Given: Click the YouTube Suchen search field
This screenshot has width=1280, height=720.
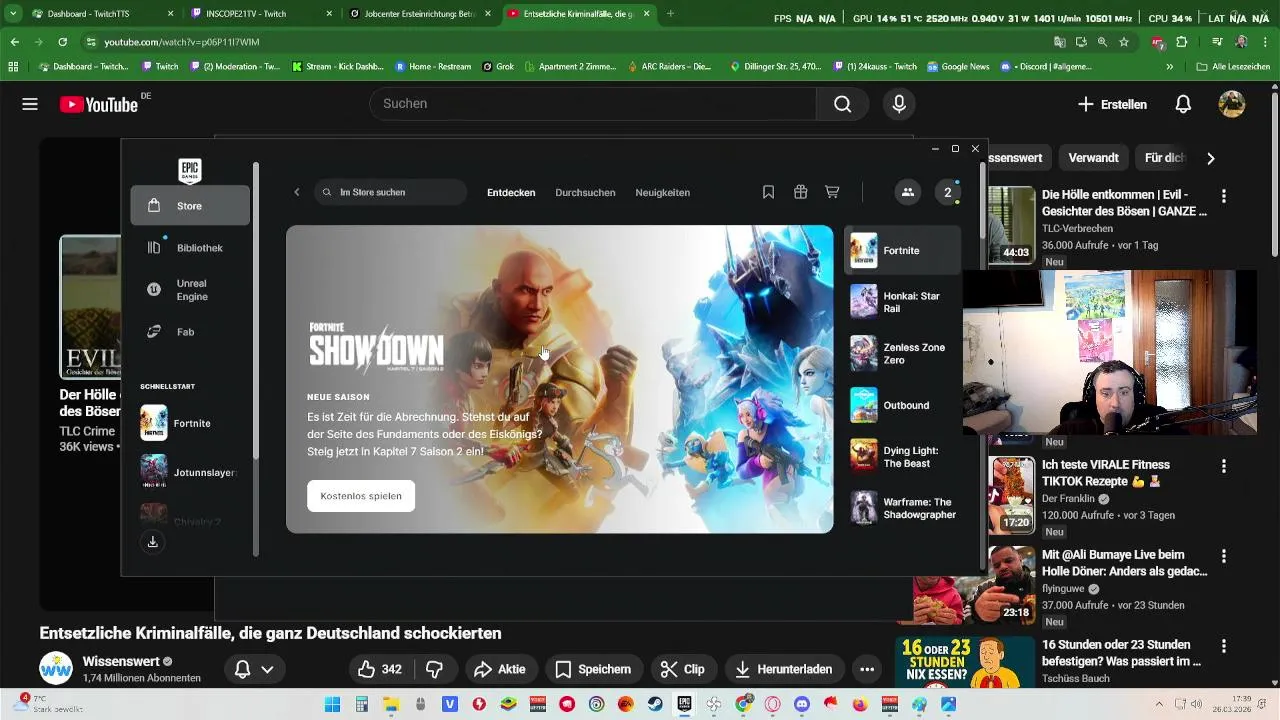Looking at the screenshot, I should click(x=593, y=104).
